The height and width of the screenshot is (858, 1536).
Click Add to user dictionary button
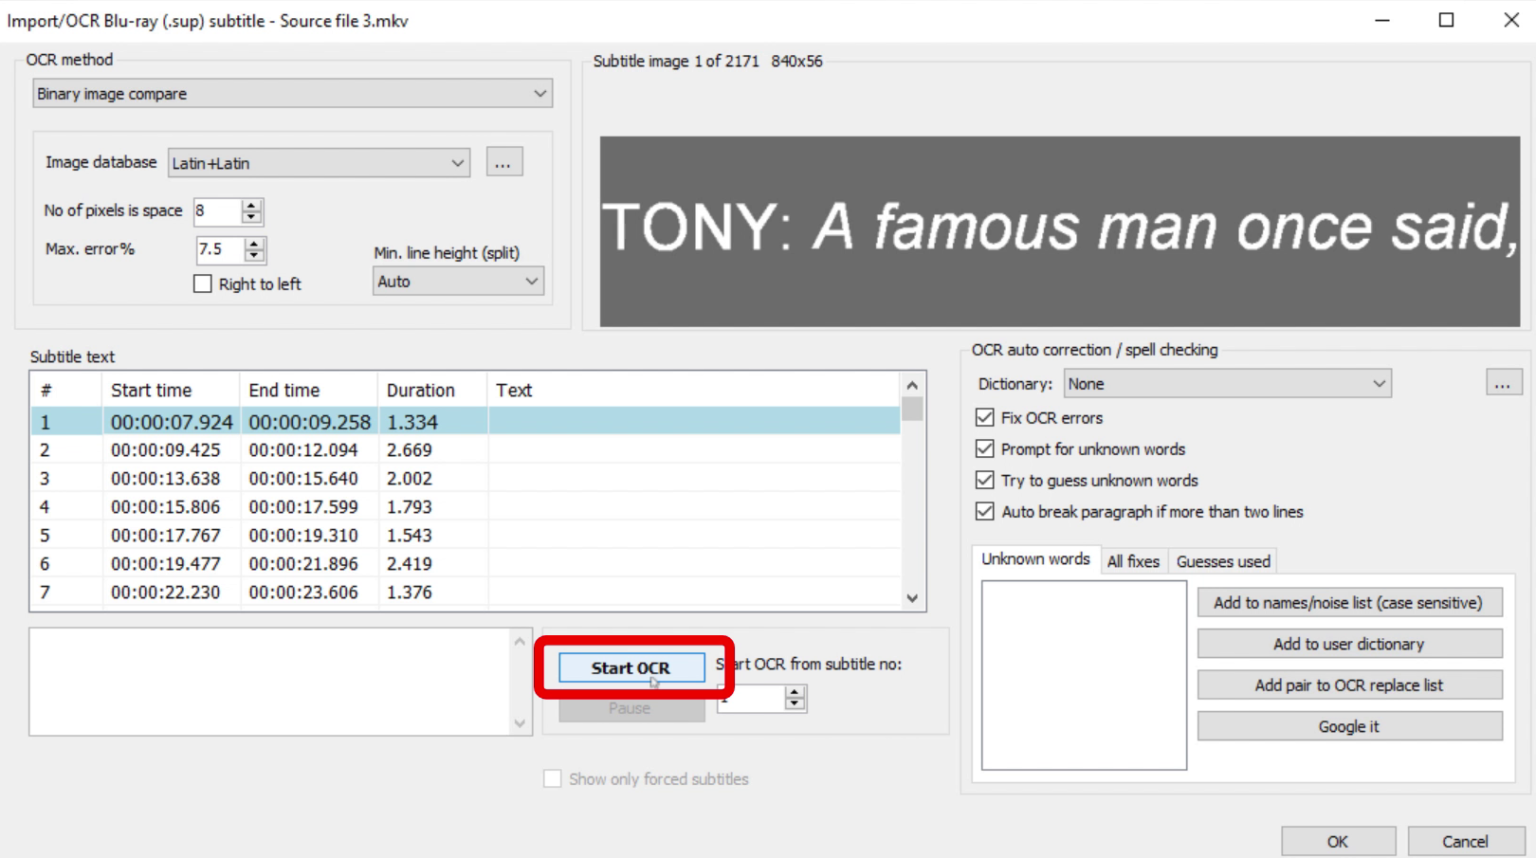coord(1349,644)
